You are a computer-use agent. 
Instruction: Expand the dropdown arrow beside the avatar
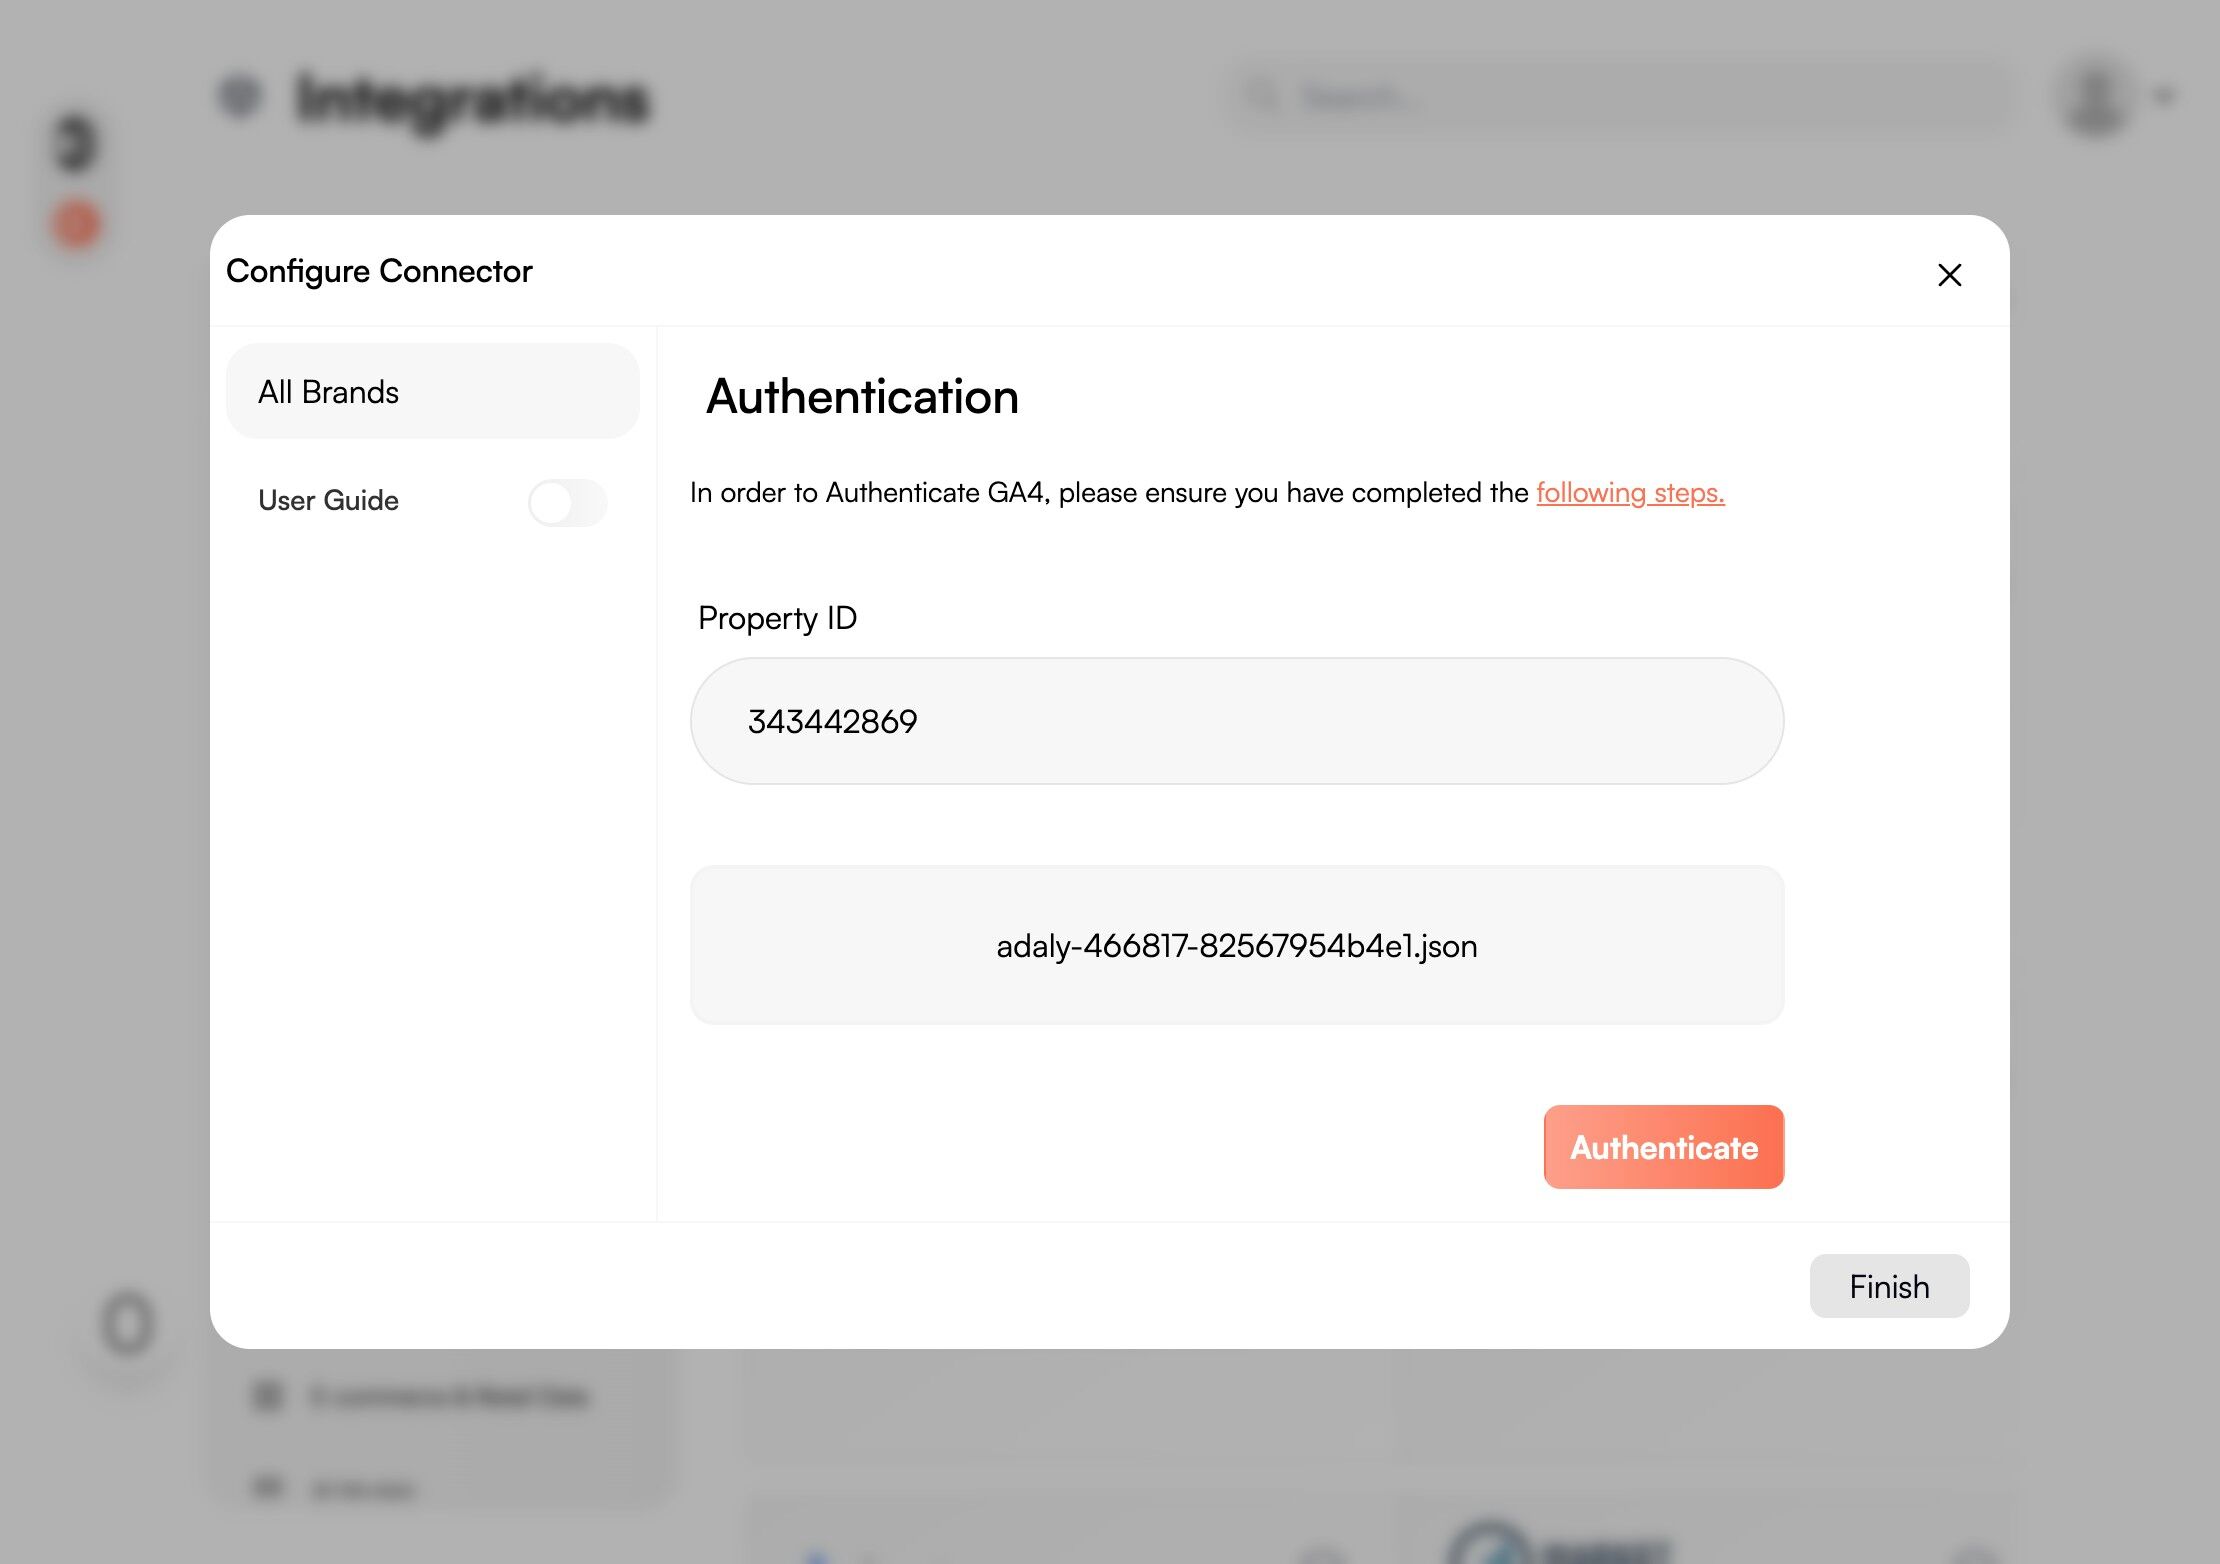click(x=2165, y=97)
